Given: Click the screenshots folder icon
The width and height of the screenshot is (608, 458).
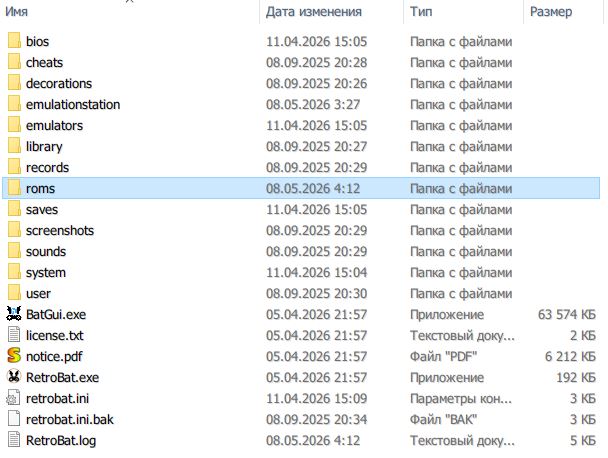Looking at the screenshot, I should click(x=14, y=229).
